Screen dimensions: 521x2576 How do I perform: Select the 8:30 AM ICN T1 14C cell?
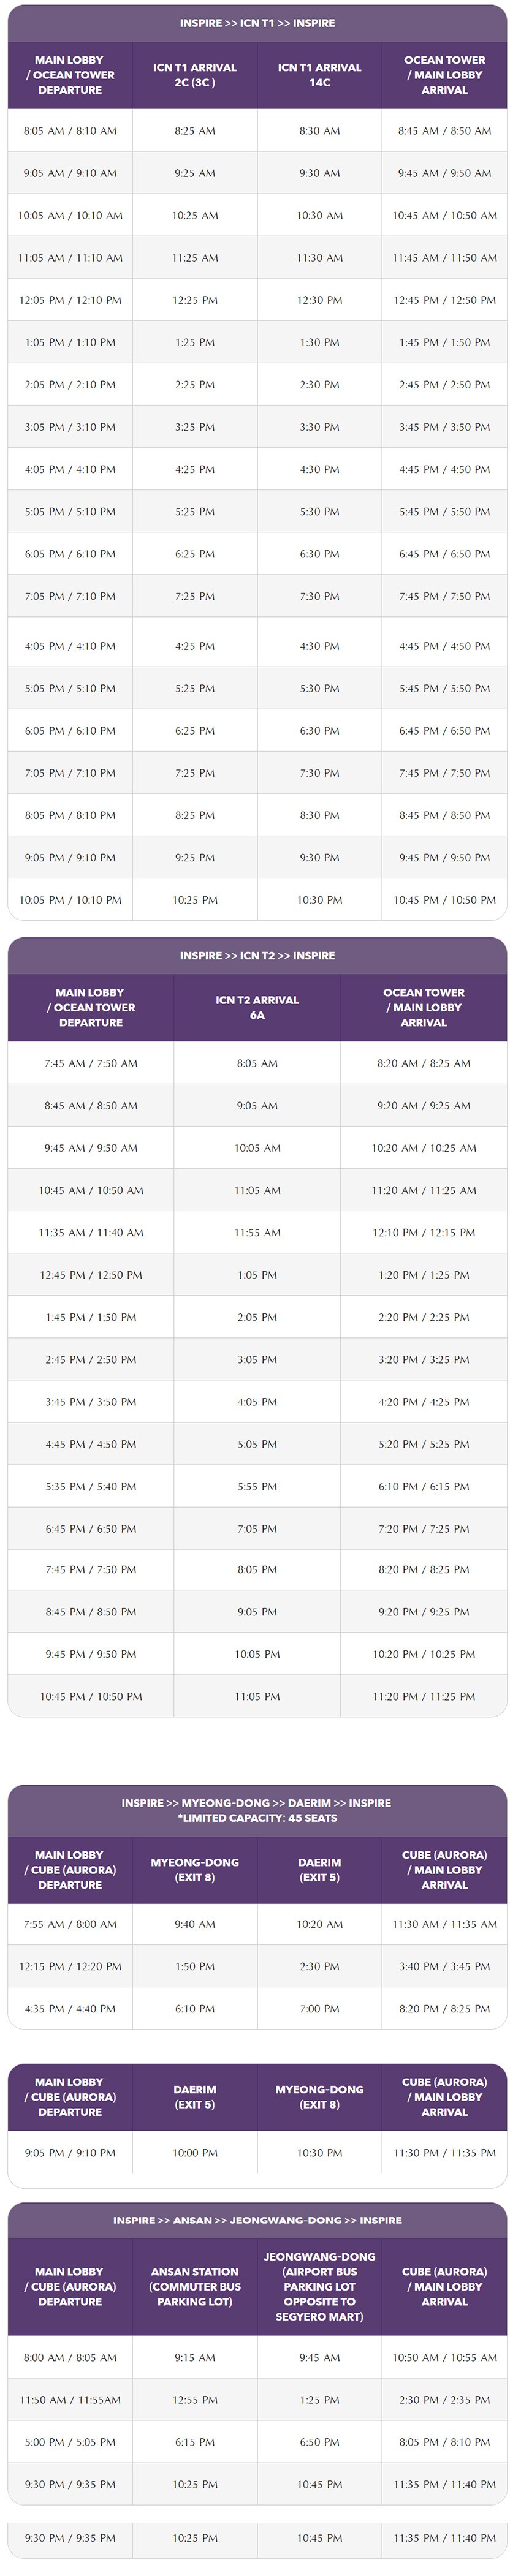point(319,131)
